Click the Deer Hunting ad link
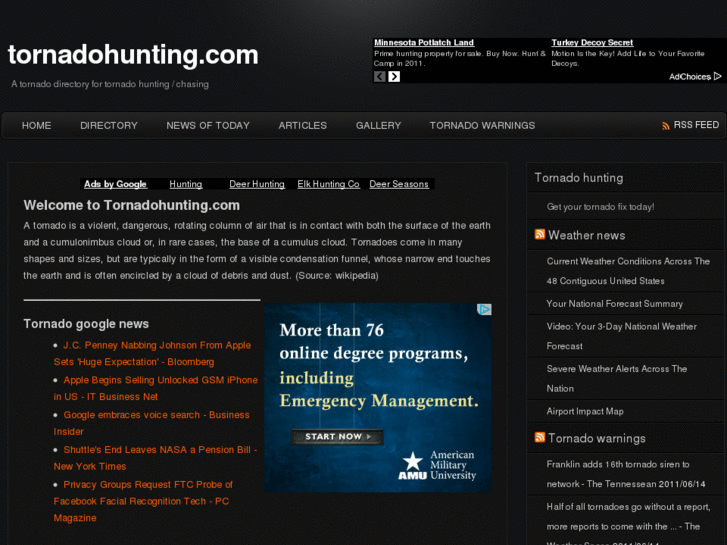Image resolution: width=727 pixels, height=545 pixels. pos(257,184)
